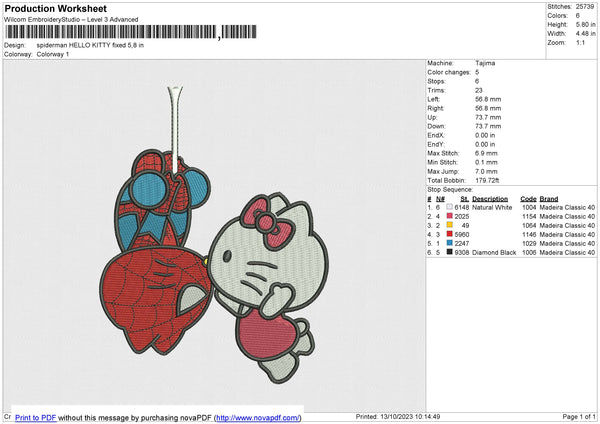Select the Stitches value 25739
Image resolution: width=600 pixels, height=424 pixels.
[x=585, y=7]
